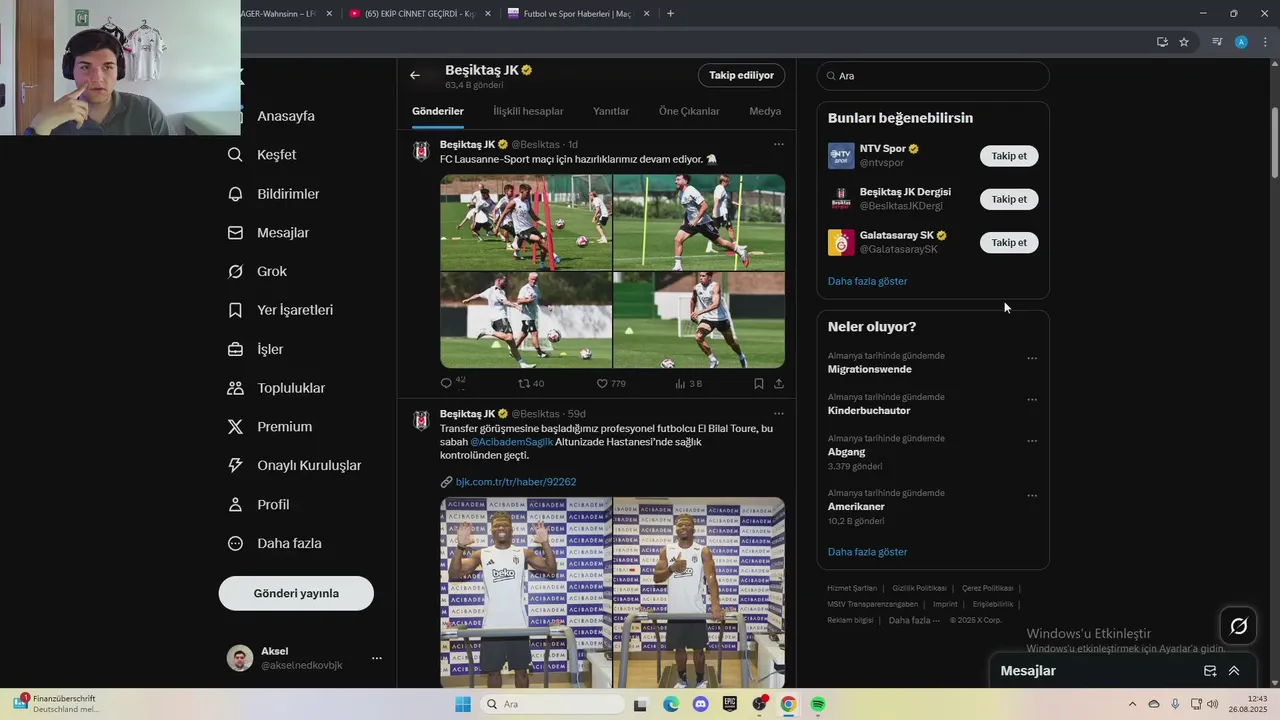The height and width of the screenshot is (720, 1280).
Task: Click the Ara search field on X
Action: click(x=933, y=76)
